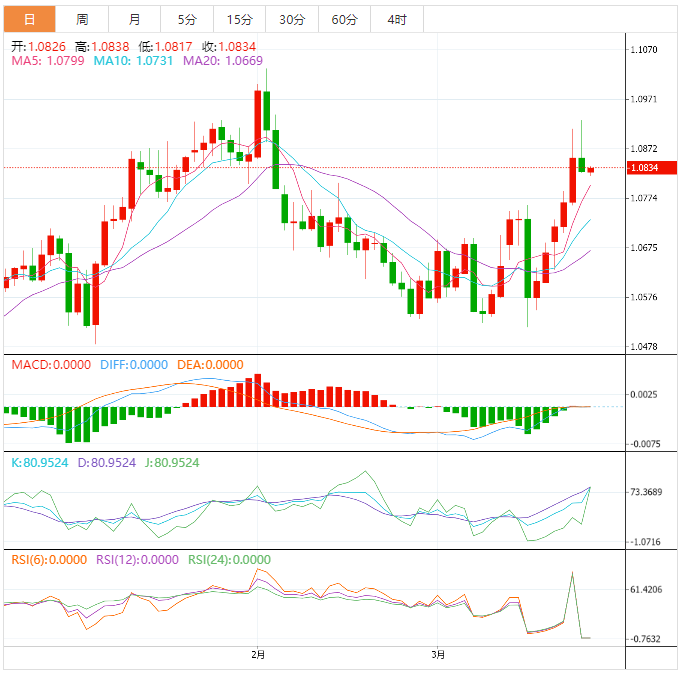Click the RSI(6) indicator label
681x675 pixels.
pyautogui.click(x=47, y=560)
